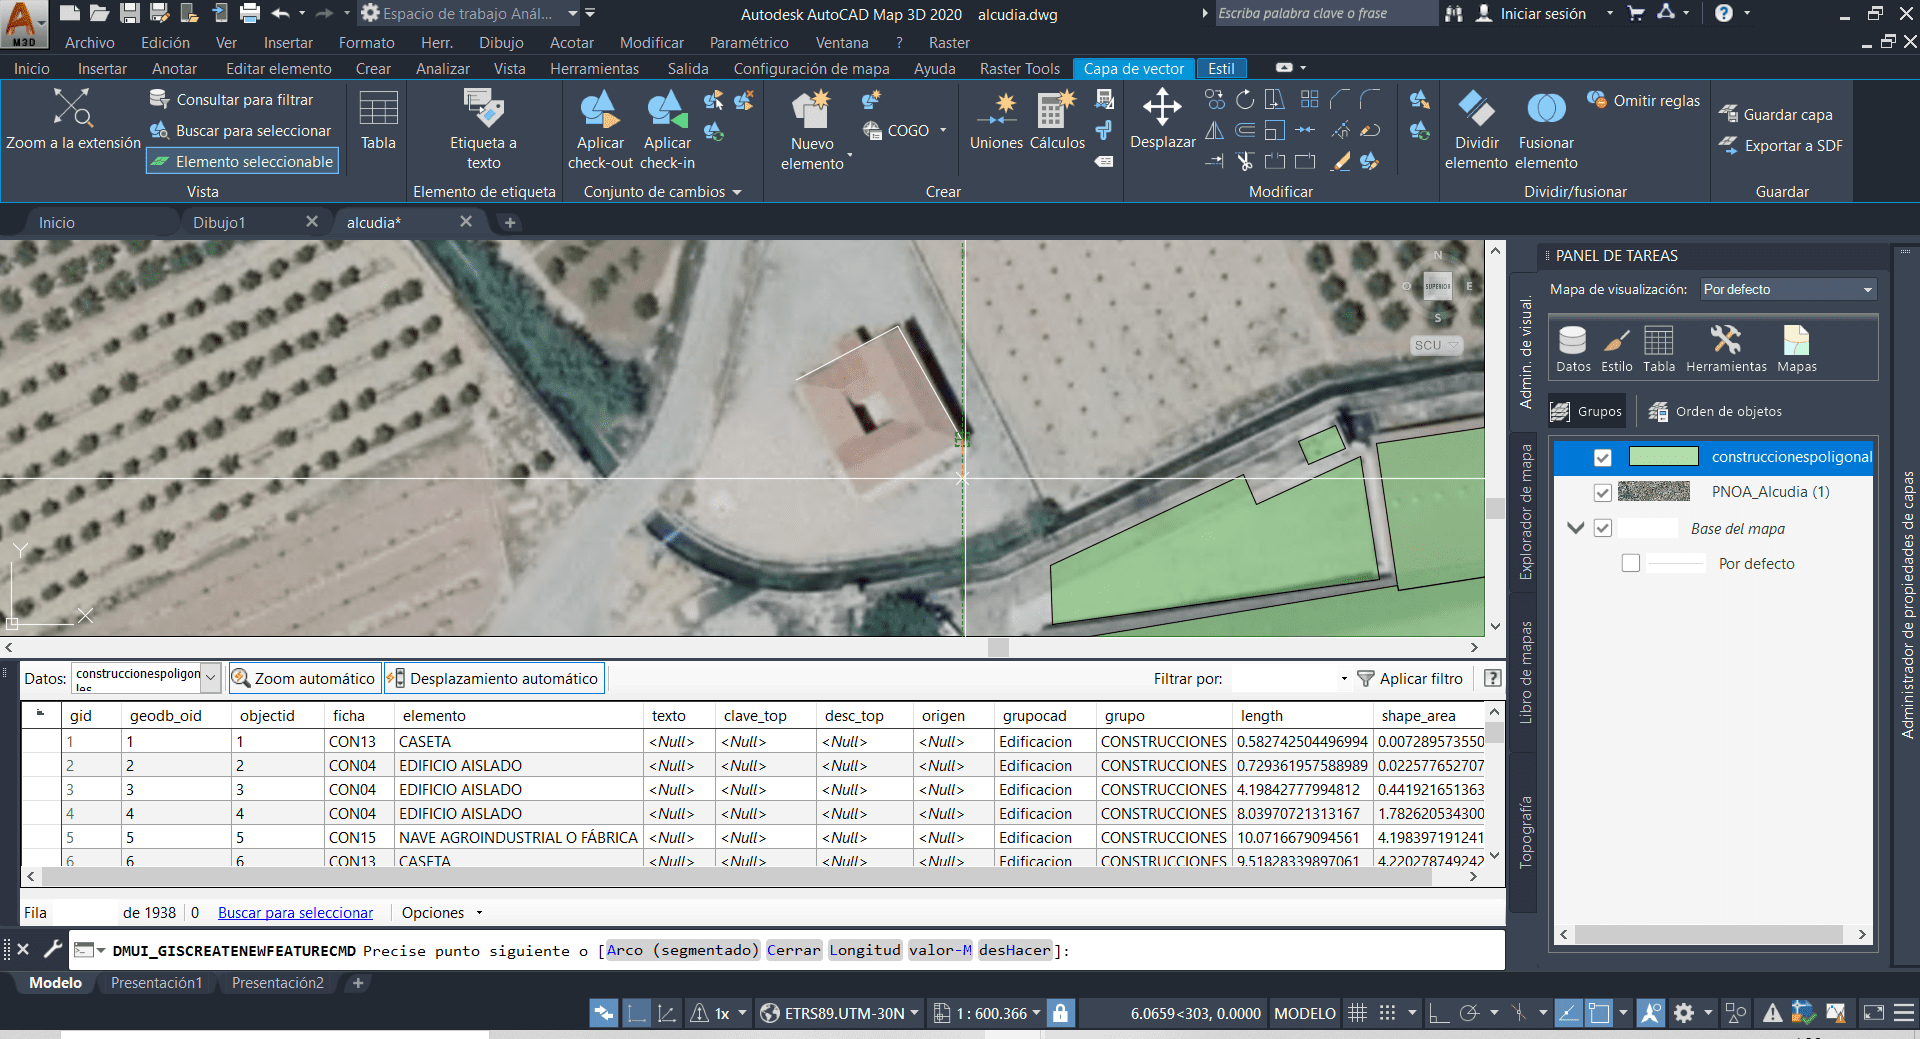This screenshot has width=1920, height=1039.
Task: Click the Buscar para seleccionar link
Action: 295,912
